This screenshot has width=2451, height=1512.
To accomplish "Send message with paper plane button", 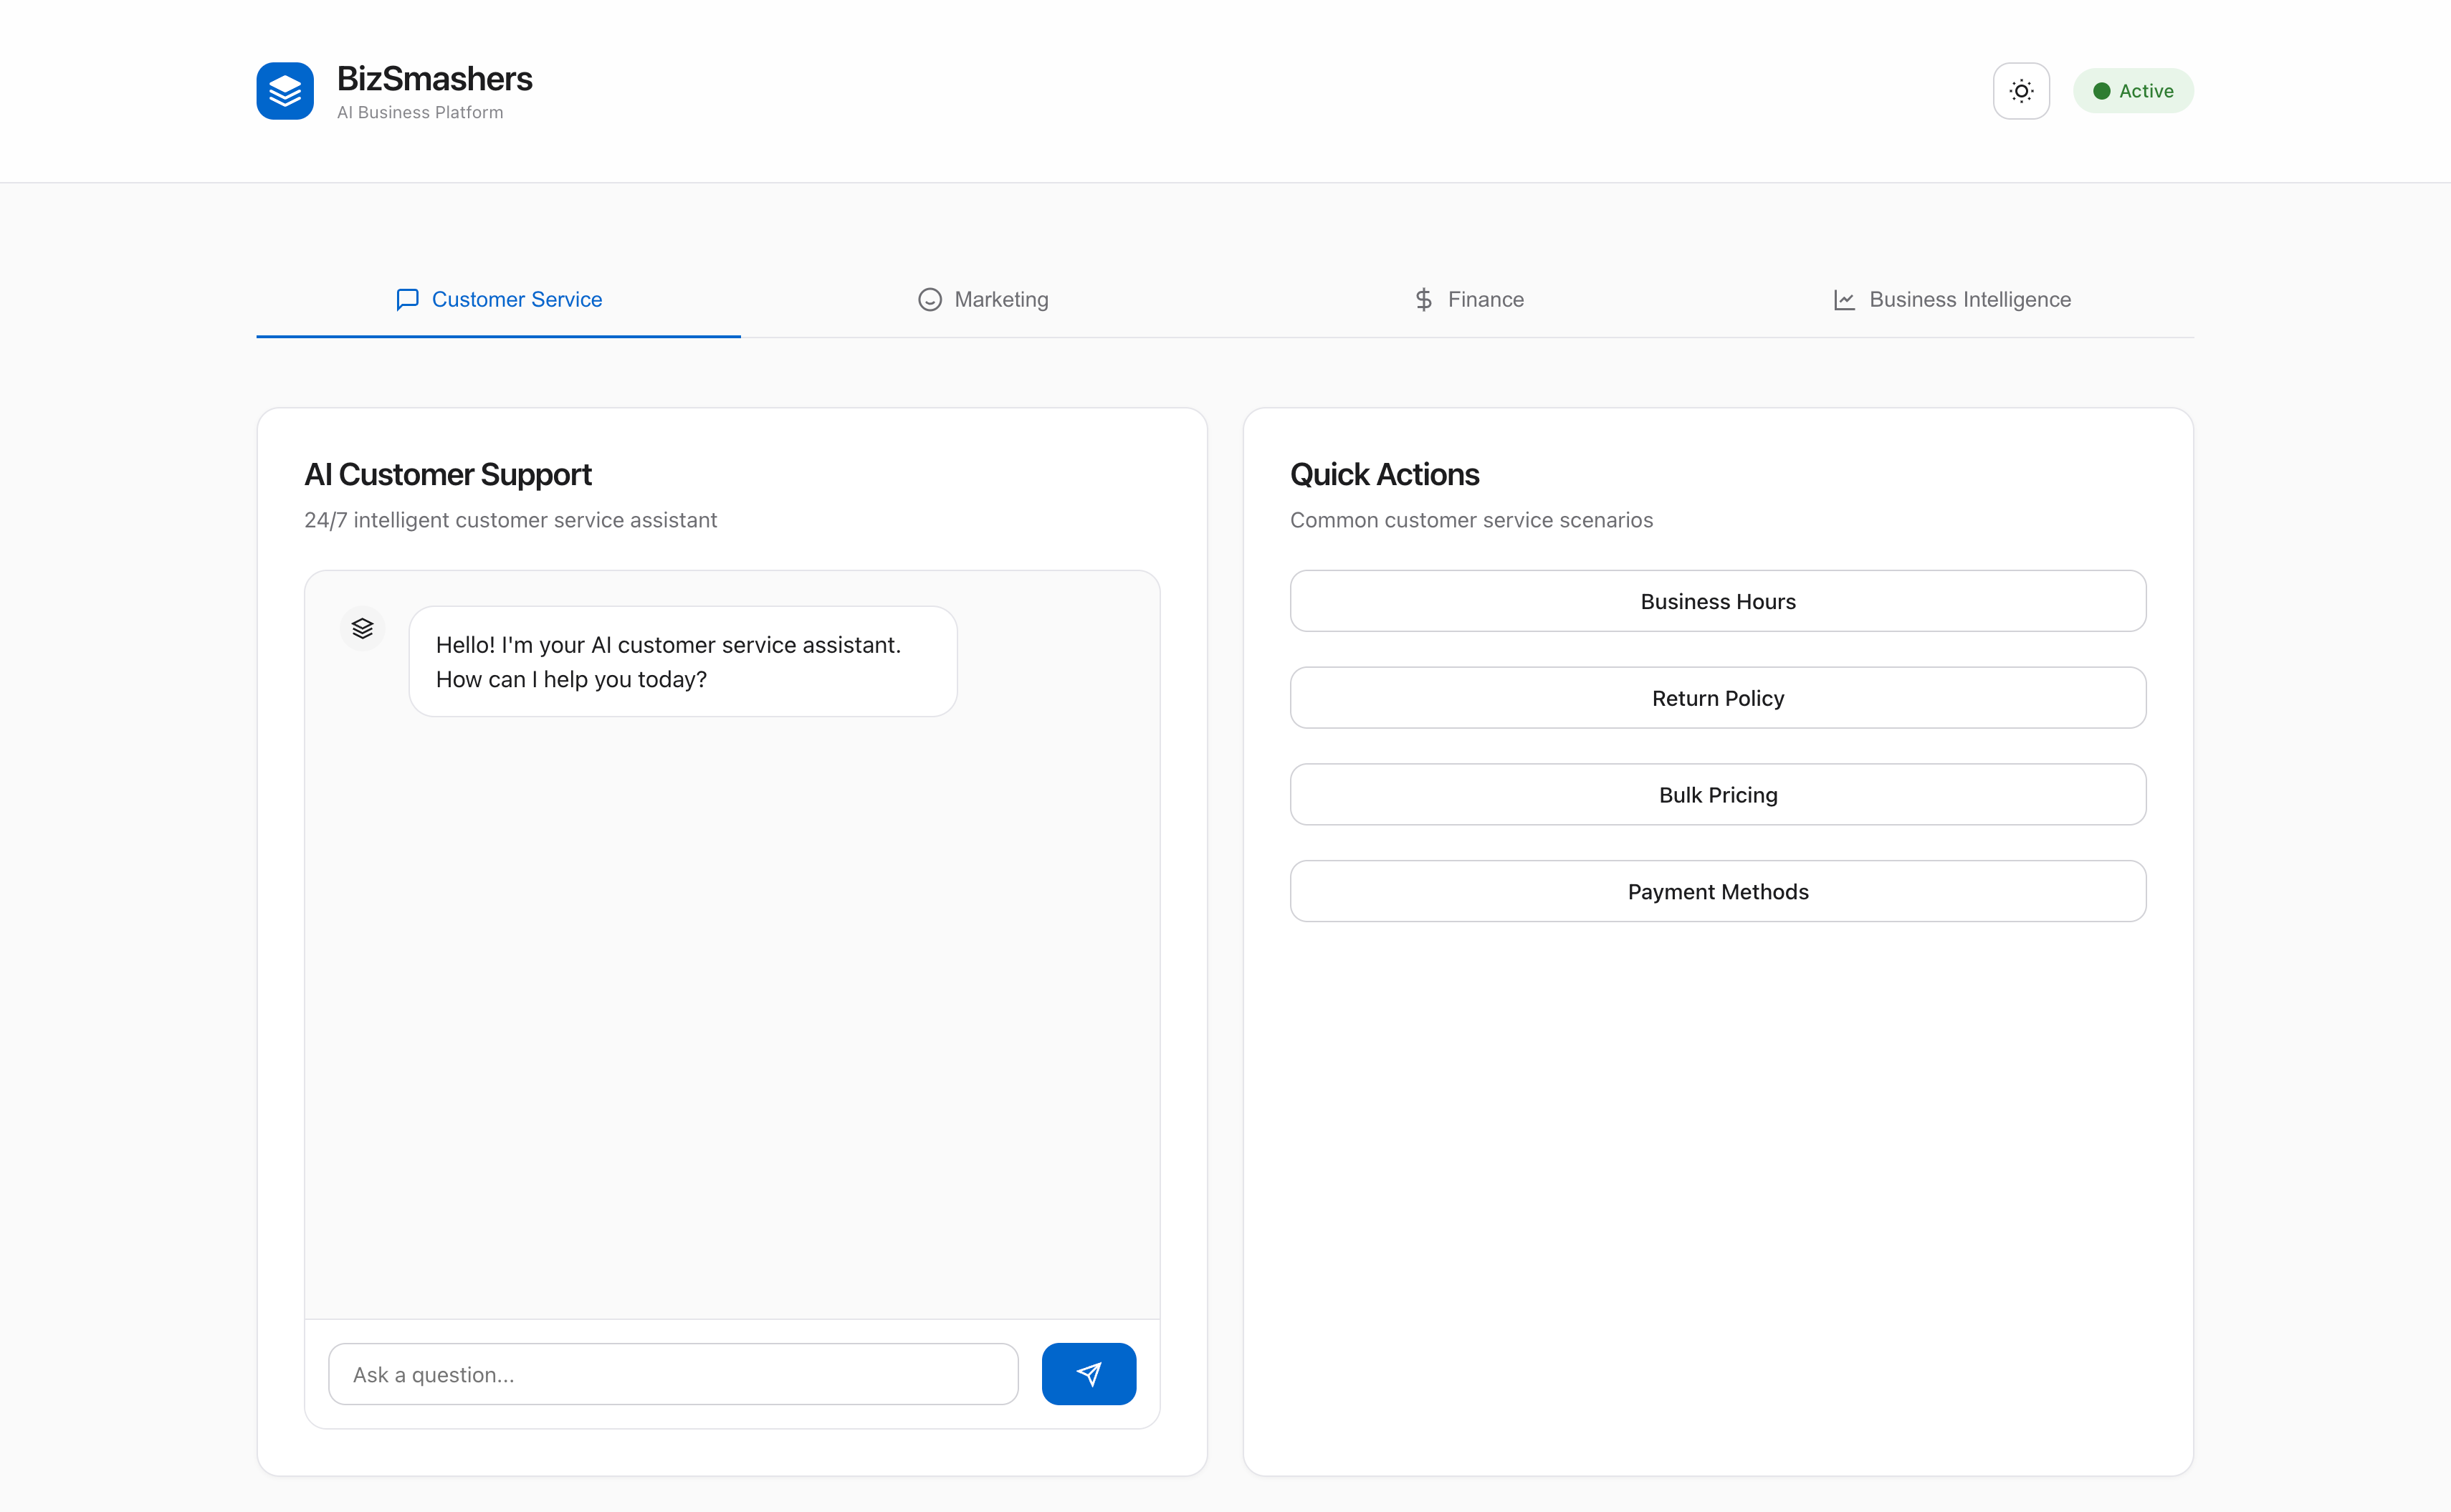I will (x=1088, y=1374).
